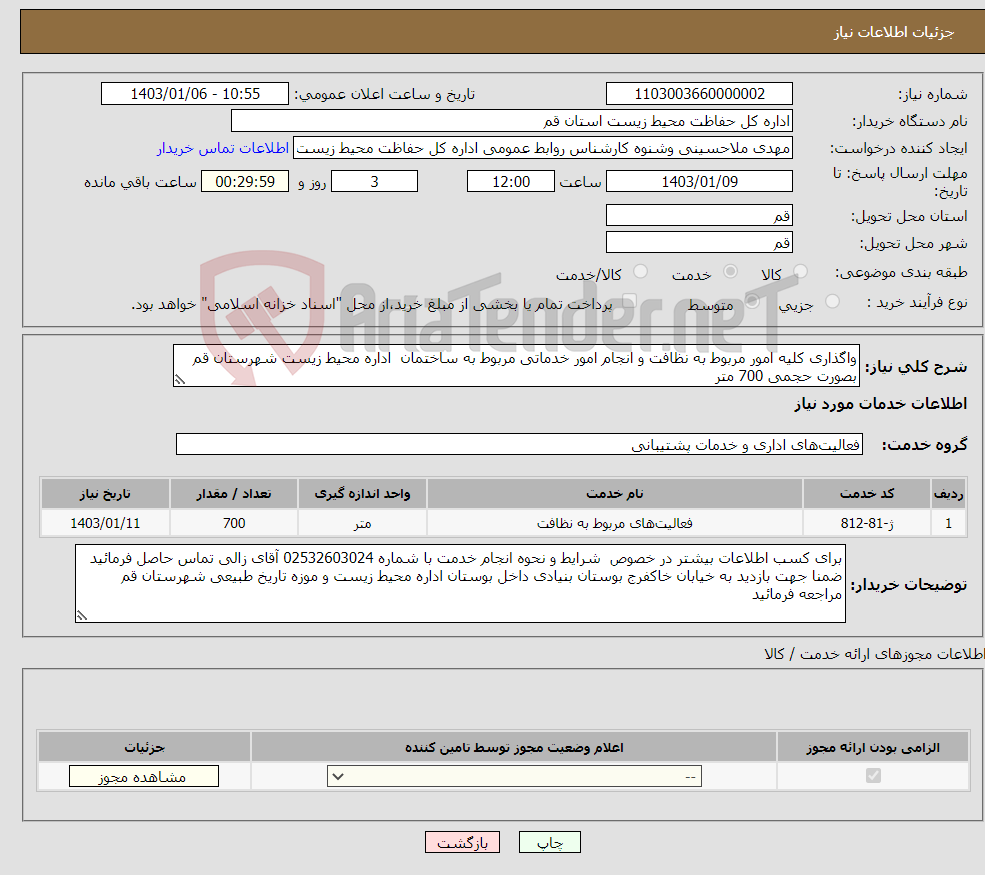The height and width of the screenshot is (875, 985).
Task: Click the نام خدمت column header
Action: [x=614, y=494]
